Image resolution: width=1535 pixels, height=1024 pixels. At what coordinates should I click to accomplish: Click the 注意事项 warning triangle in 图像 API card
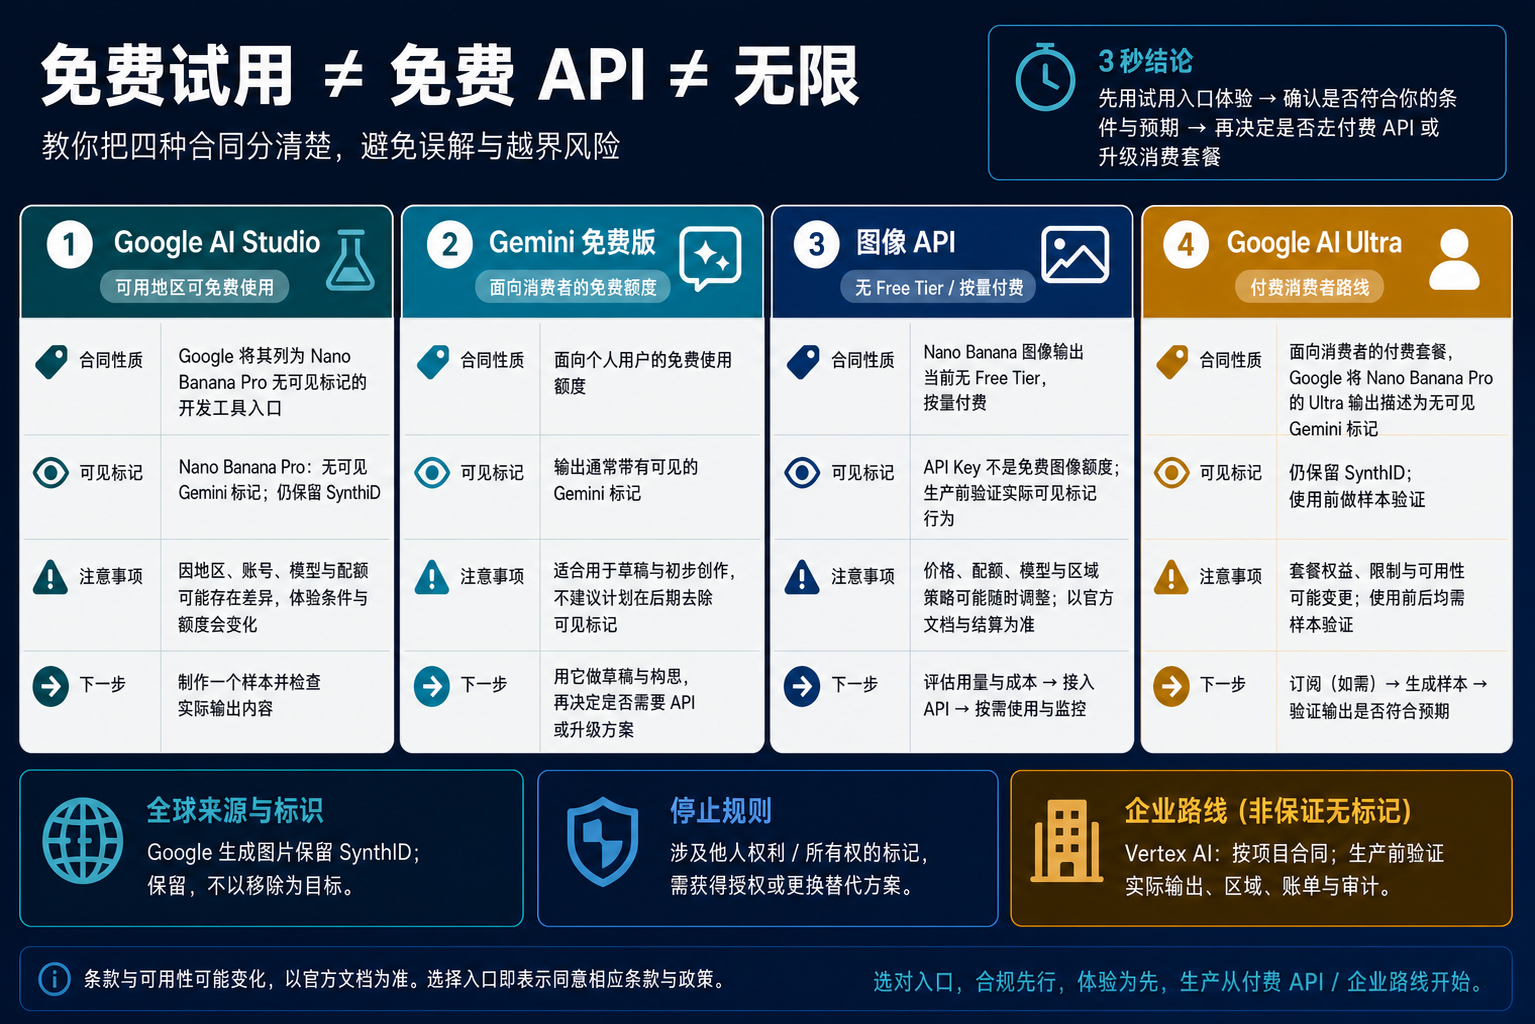803,577
